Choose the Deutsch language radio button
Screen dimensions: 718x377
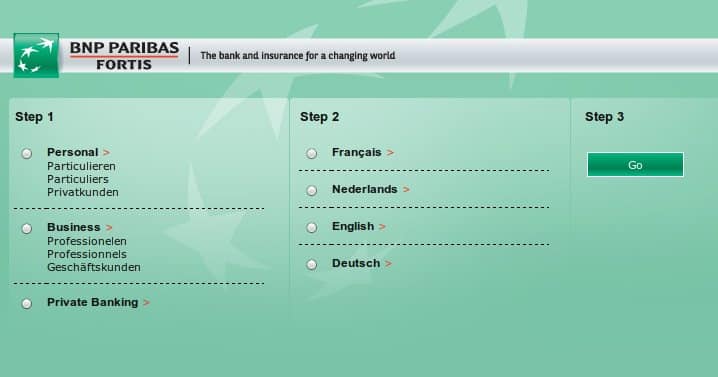[x=312, y=265]
